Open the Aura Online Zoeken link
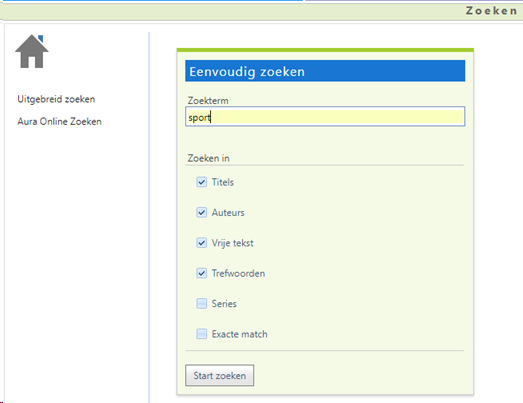 (x=59, y=121)
